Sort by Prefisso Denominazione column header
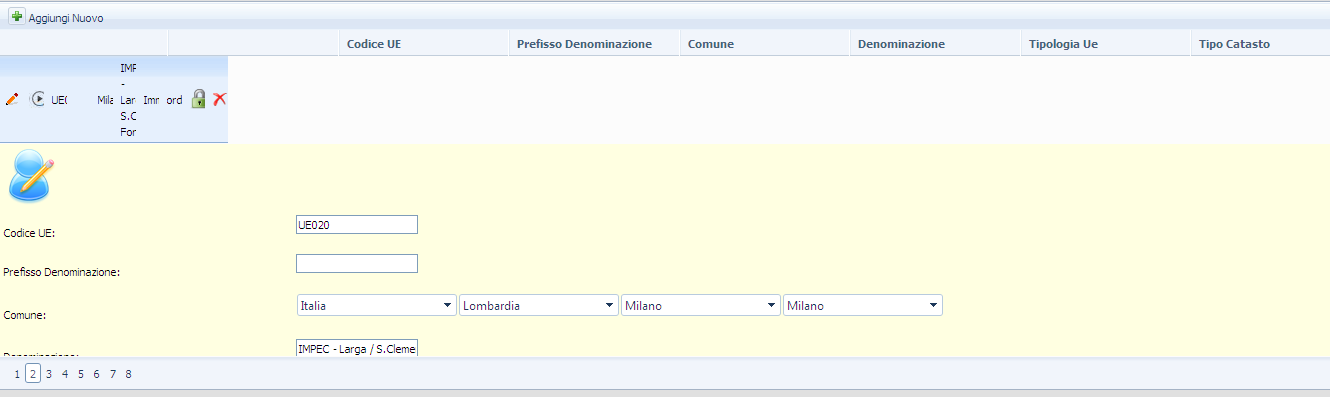Screen dimensions: 1330x397 click(x=584, y=44)
